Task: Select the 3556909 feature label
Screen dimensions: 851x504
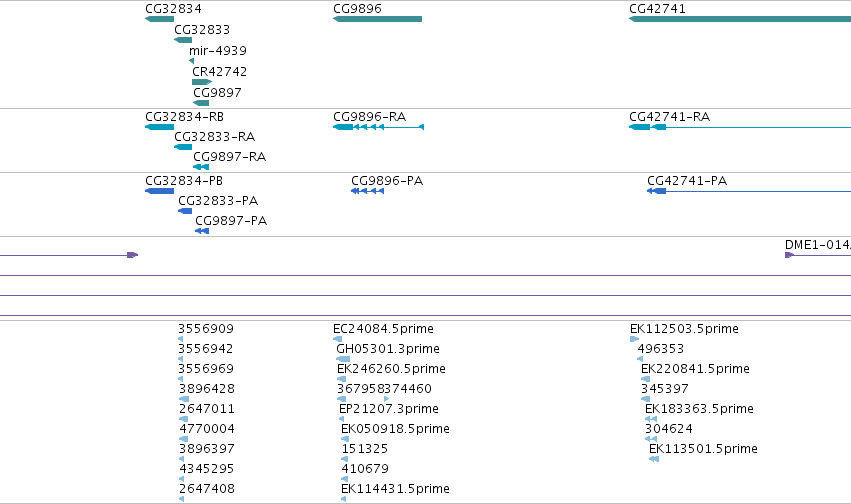Action: coord(206,329)
